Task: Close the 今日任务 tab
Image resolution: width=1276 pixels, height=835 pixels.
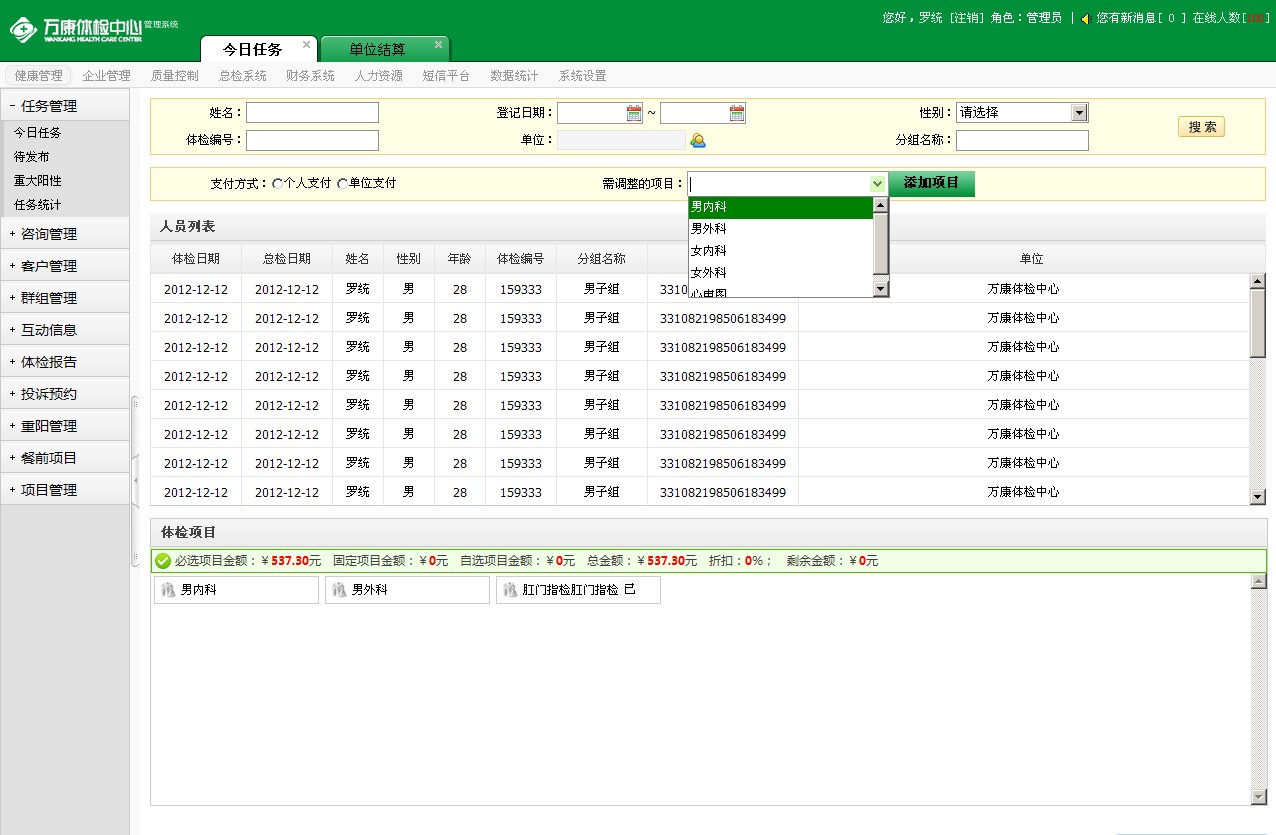Action: point(306,45)
